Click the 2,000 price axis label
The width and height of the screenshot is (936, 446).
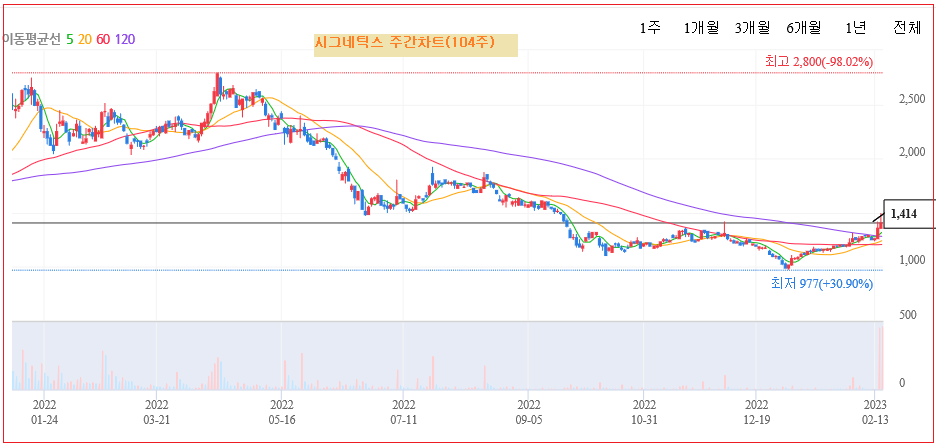[x=912, y=153]
